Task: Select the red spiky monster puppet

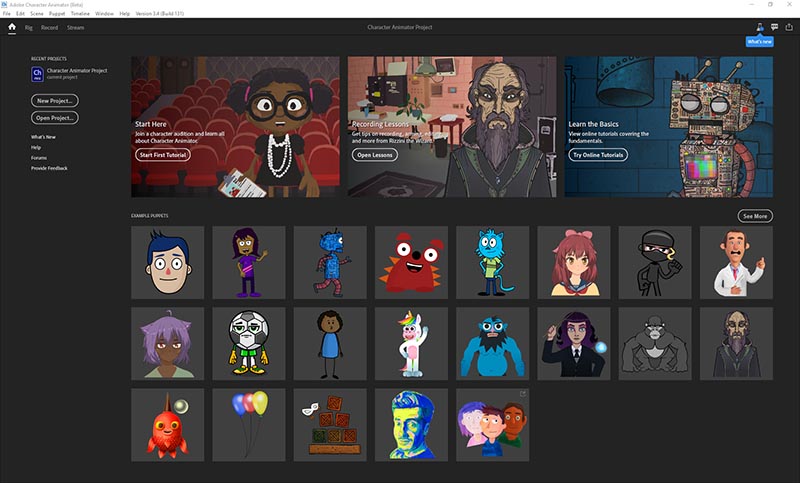Action: 411,263
